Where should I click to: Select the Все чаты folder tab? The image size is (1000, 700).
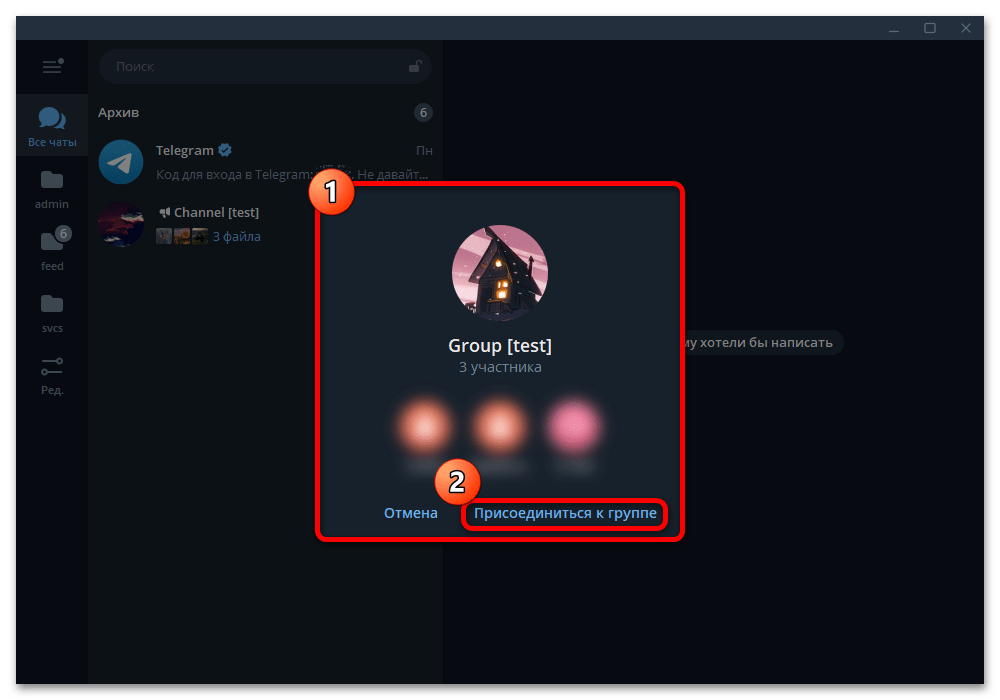coord(52,126)
